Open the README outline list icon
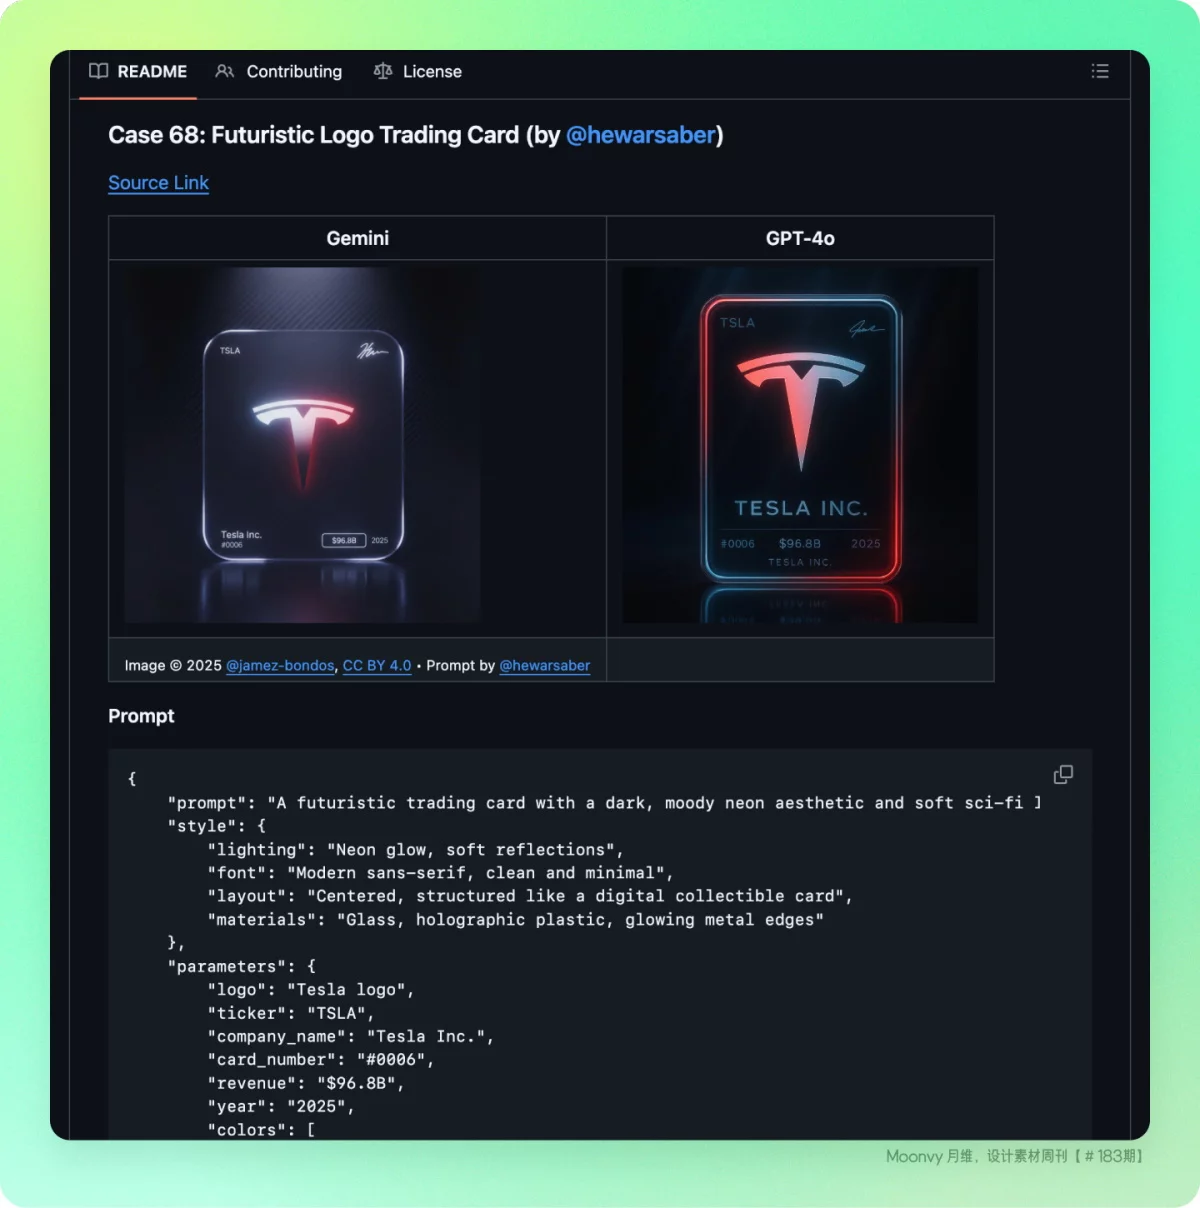The width and height of the screenshot is (1200, 1208). tap(1100, 71)
